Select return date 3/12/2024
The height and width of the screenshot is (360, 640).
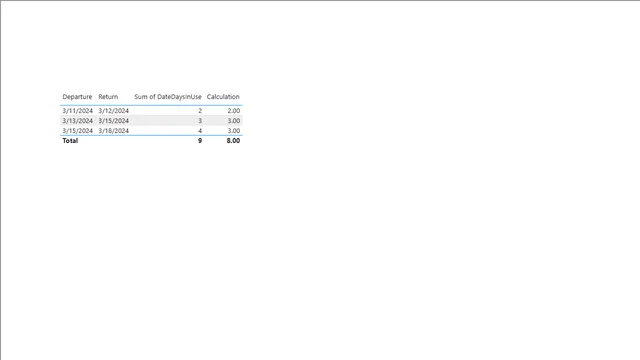pyautogui.click(x=113, y=111)
